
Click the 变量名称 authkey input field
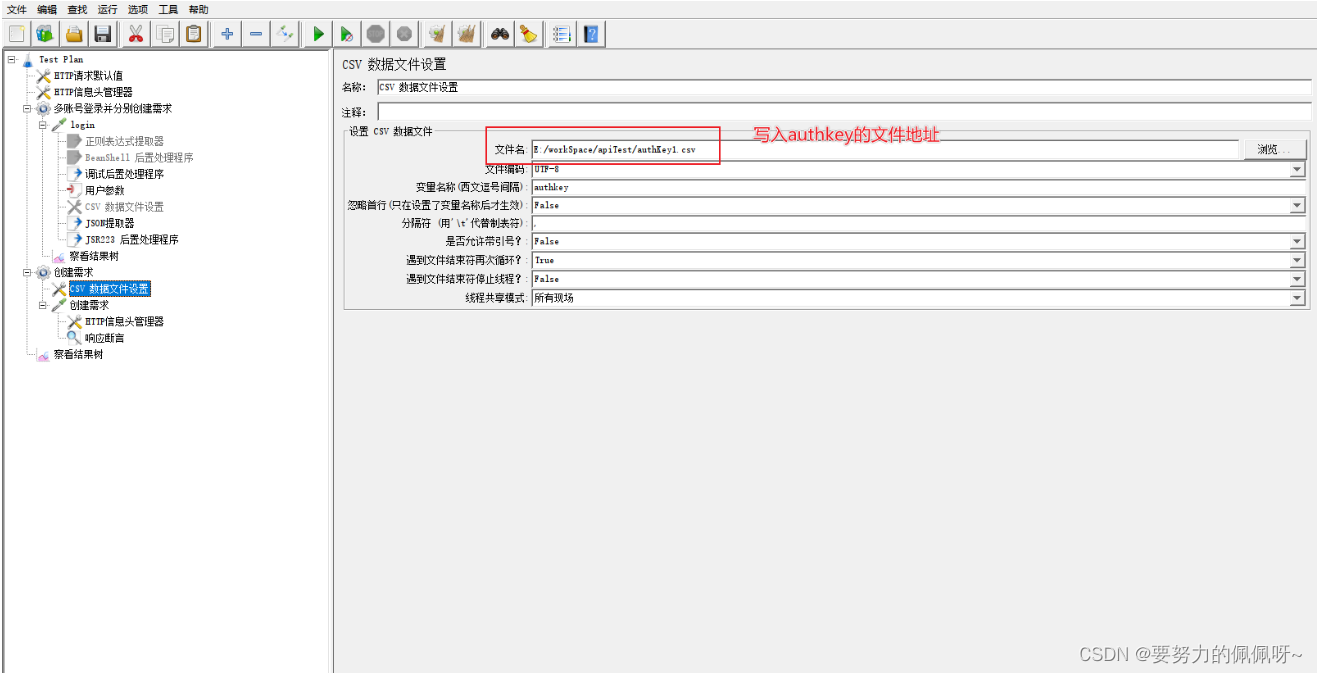(918, 187)
